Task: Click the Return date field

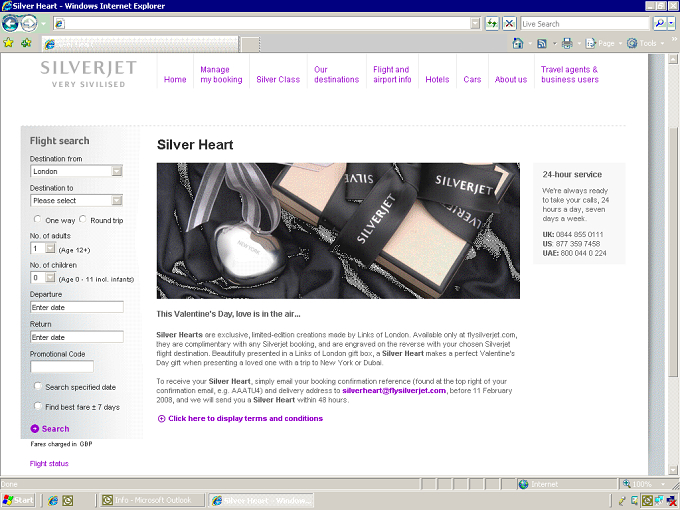Action: tap(77, 337)
